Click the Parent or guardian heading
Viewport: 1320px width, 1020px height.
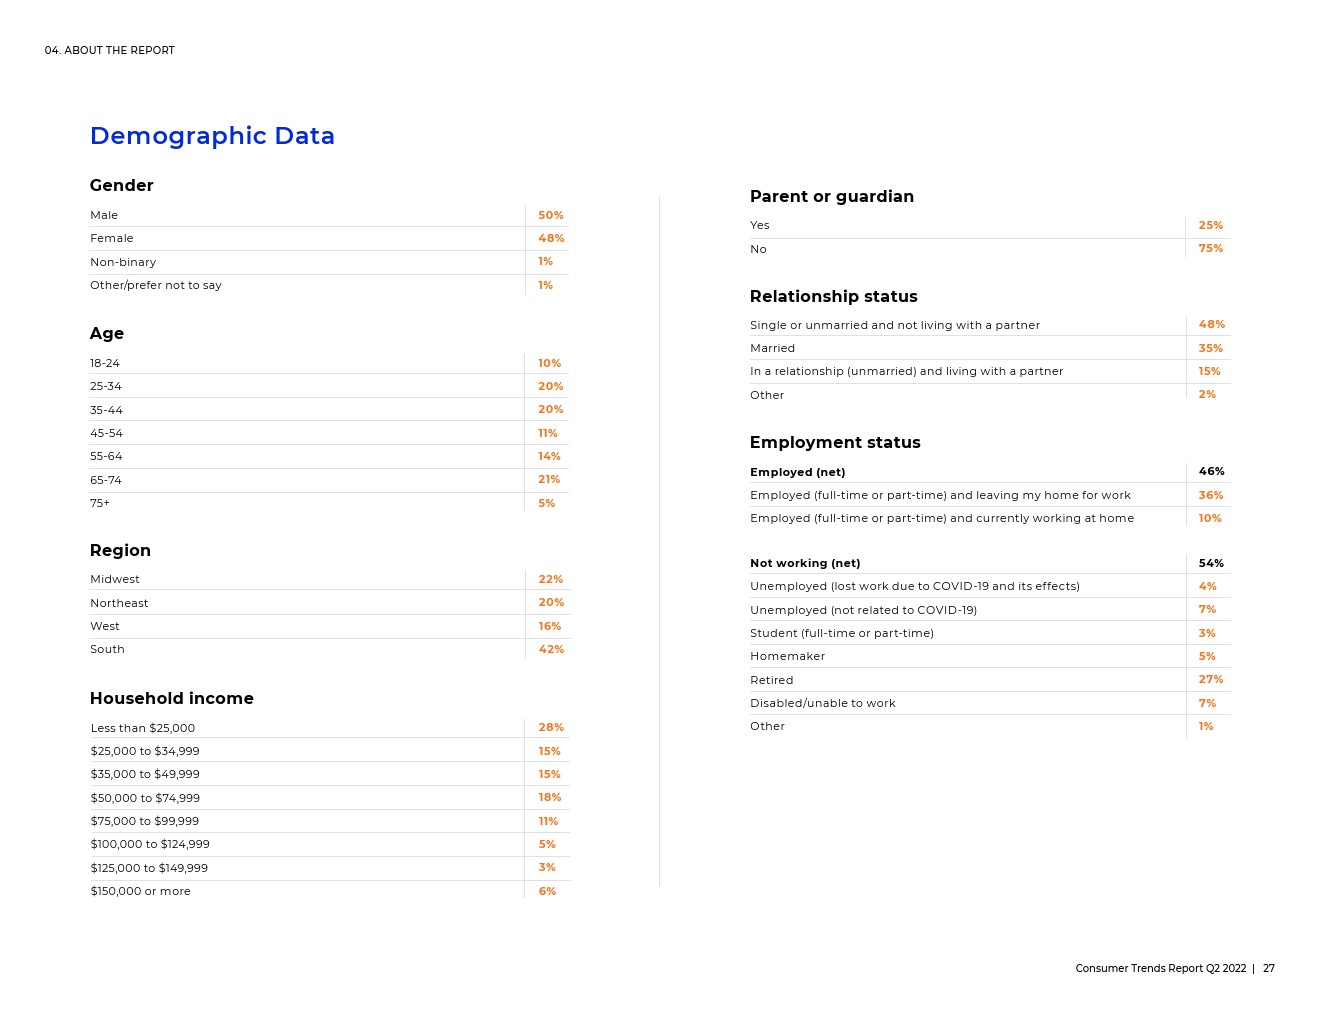point(832,197)
